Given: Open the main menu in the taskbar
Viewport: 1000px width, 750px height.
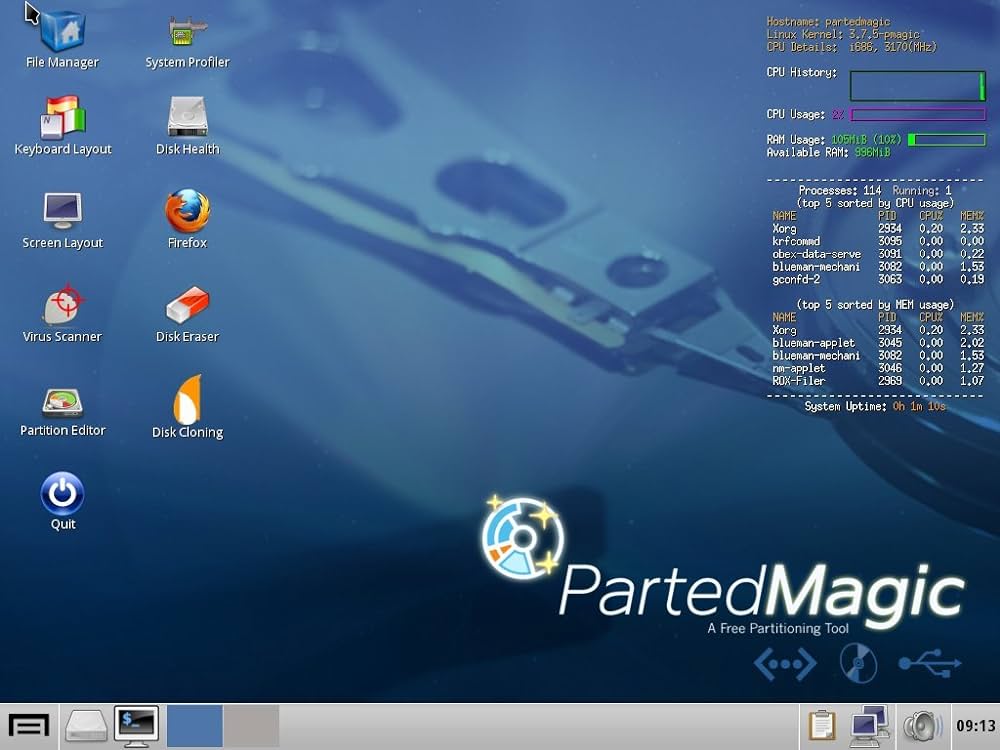Looking at the screenshot, I should coord(28,726).
